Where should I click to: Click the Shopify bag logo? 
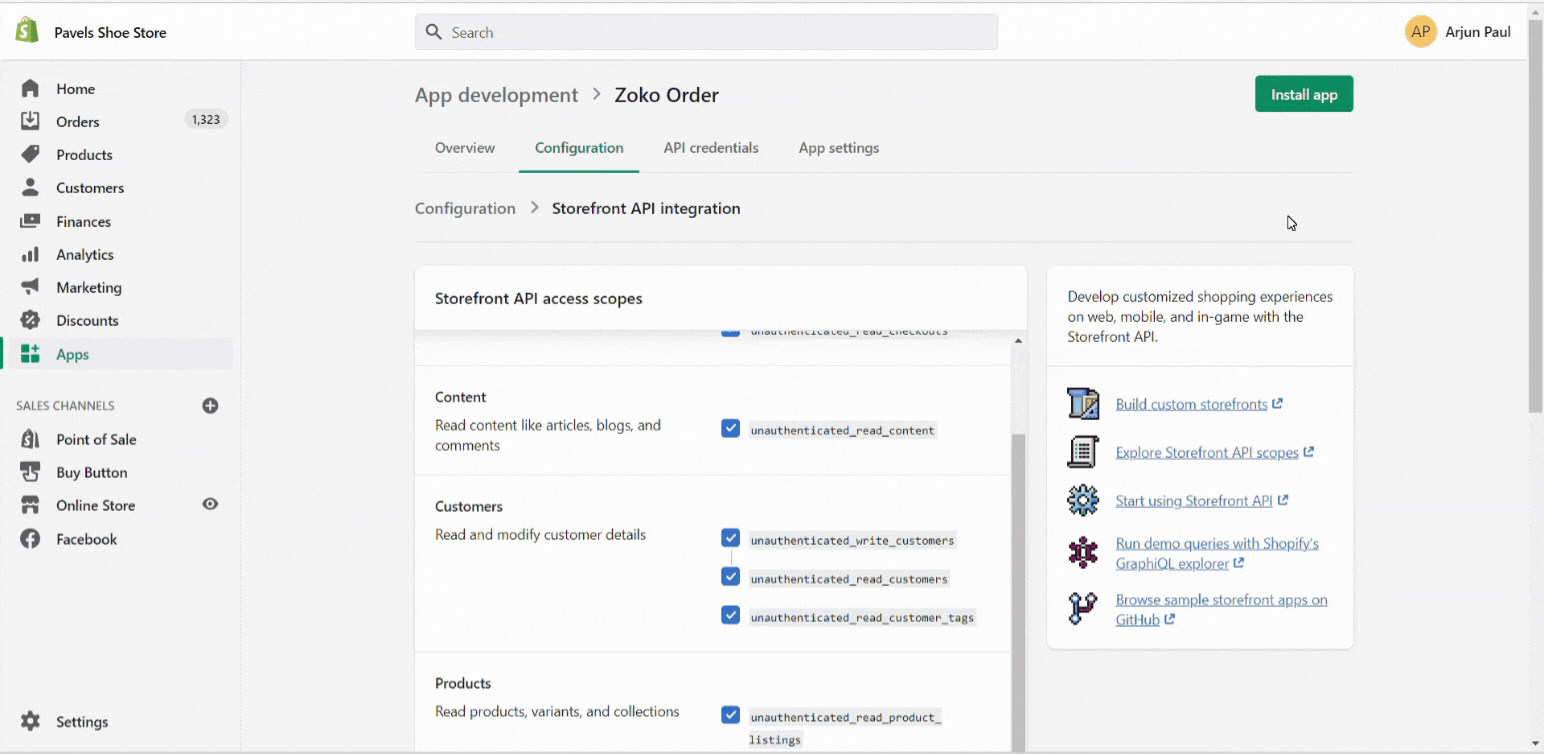[x=27, y=31]
